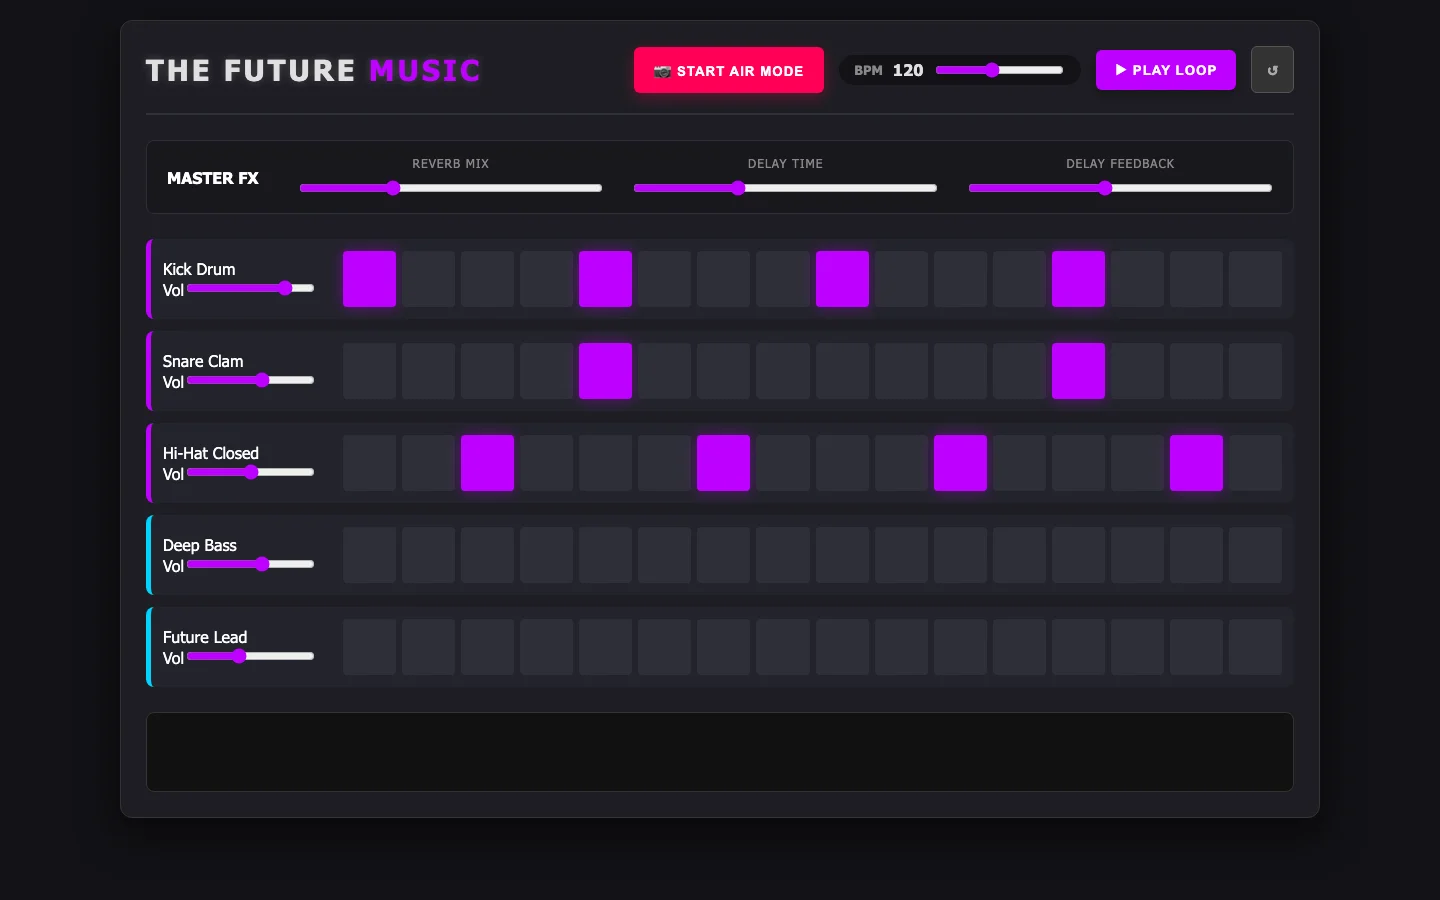The height and width of the screenshot is (900, 1440).
Task: Turn off Kick Drum step 5
Action: click(605, 279)
